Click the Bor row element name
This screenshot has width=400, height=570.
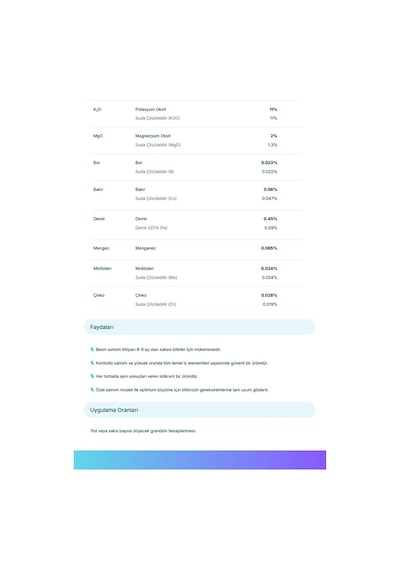(139, 163)
